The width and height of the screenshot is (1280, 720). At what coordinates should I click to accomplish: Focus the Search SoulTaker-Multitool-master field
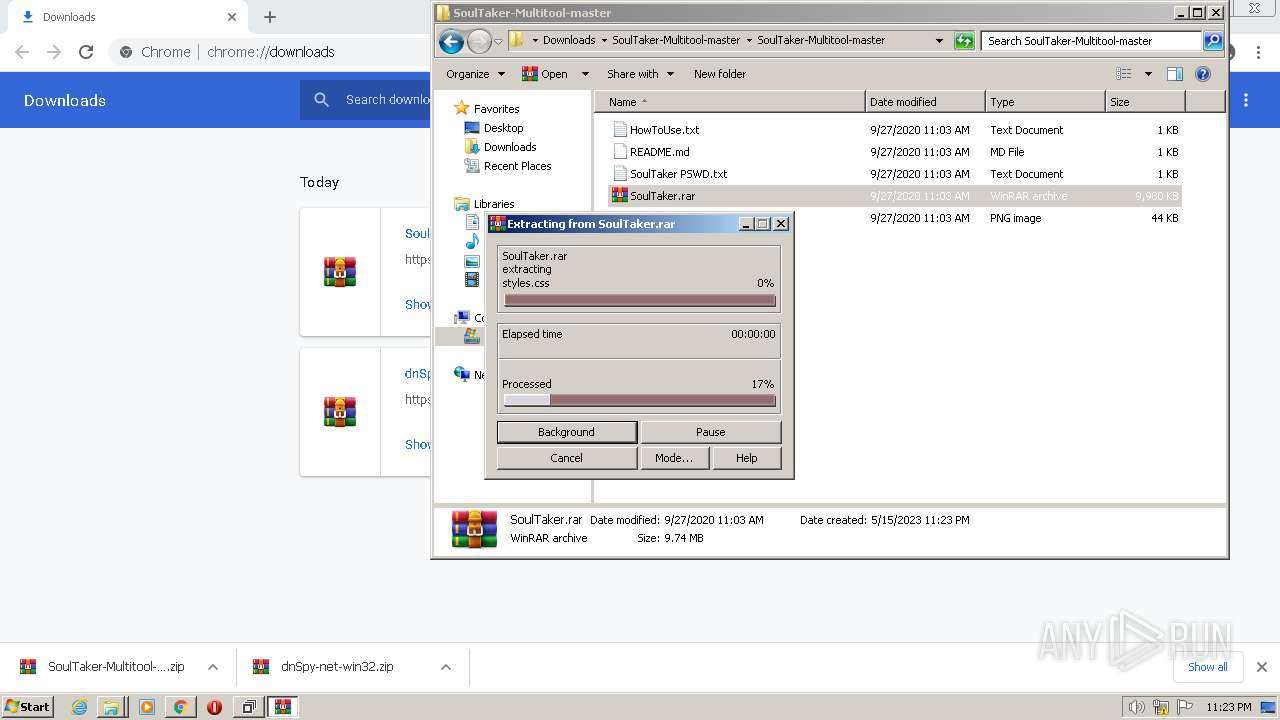click(x=1091, y=41)
